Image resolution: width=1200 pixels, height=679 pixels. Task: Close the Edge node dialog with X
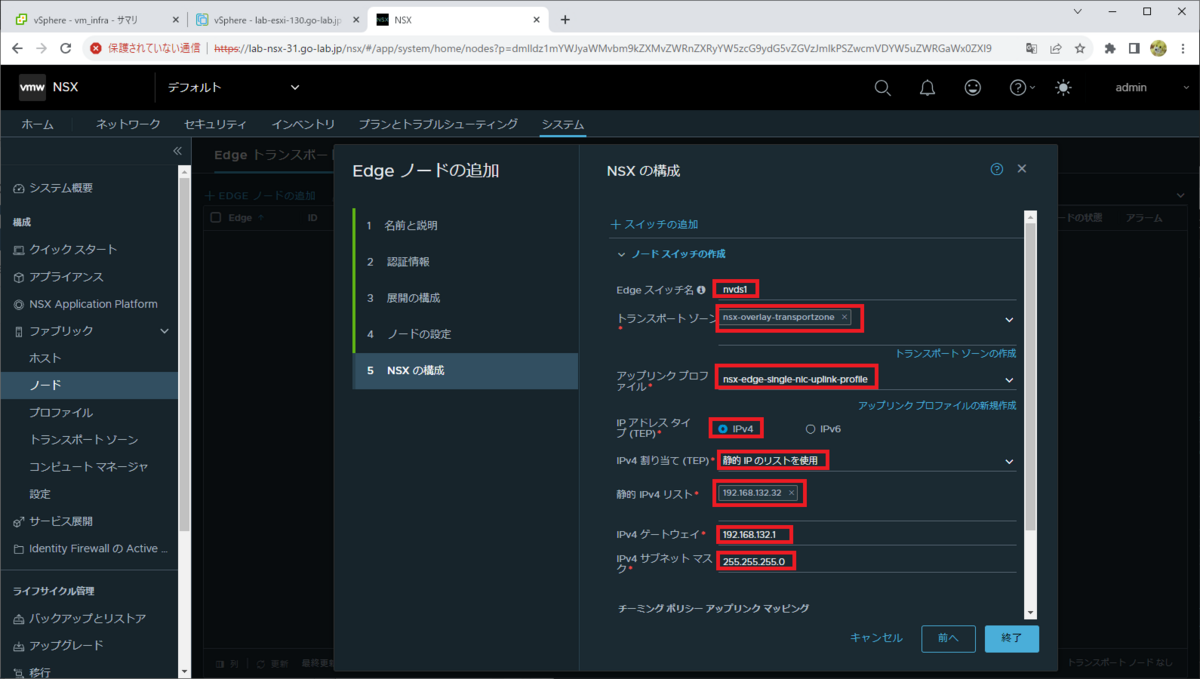1022,170
